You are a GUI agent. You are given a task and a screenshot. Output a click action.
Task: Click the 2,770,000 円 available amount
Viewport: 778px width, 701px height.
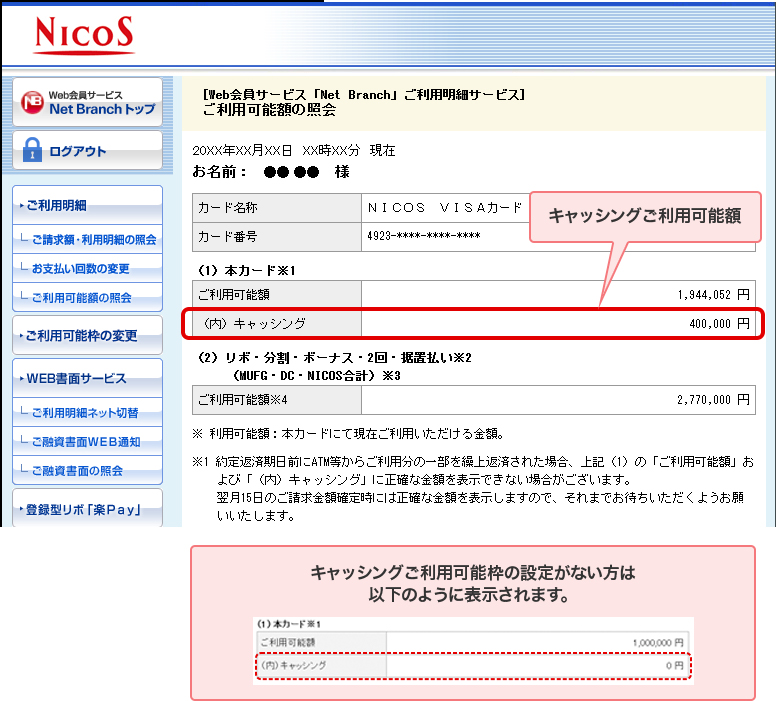tap(708, 400)
